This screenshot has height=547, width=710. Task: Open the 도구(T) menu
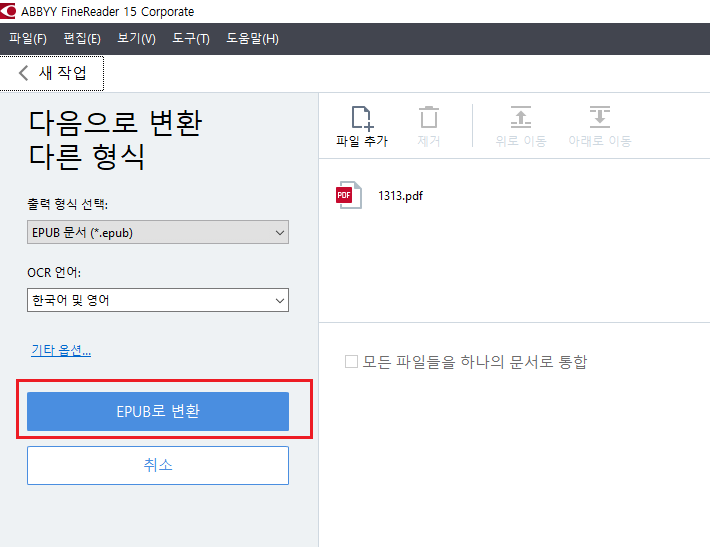click(x=191, y=38)
